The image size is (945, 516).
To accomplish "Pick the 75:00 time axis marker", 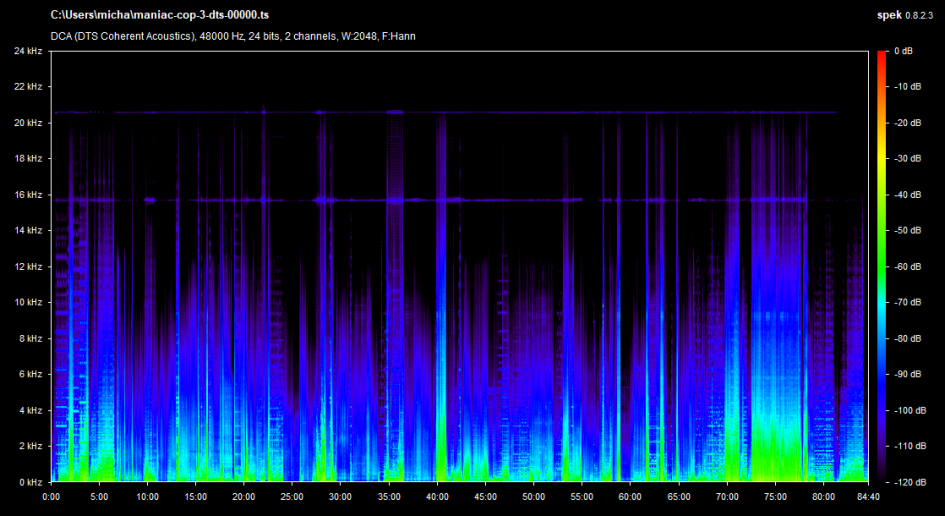I will click(x=774, y=496).
